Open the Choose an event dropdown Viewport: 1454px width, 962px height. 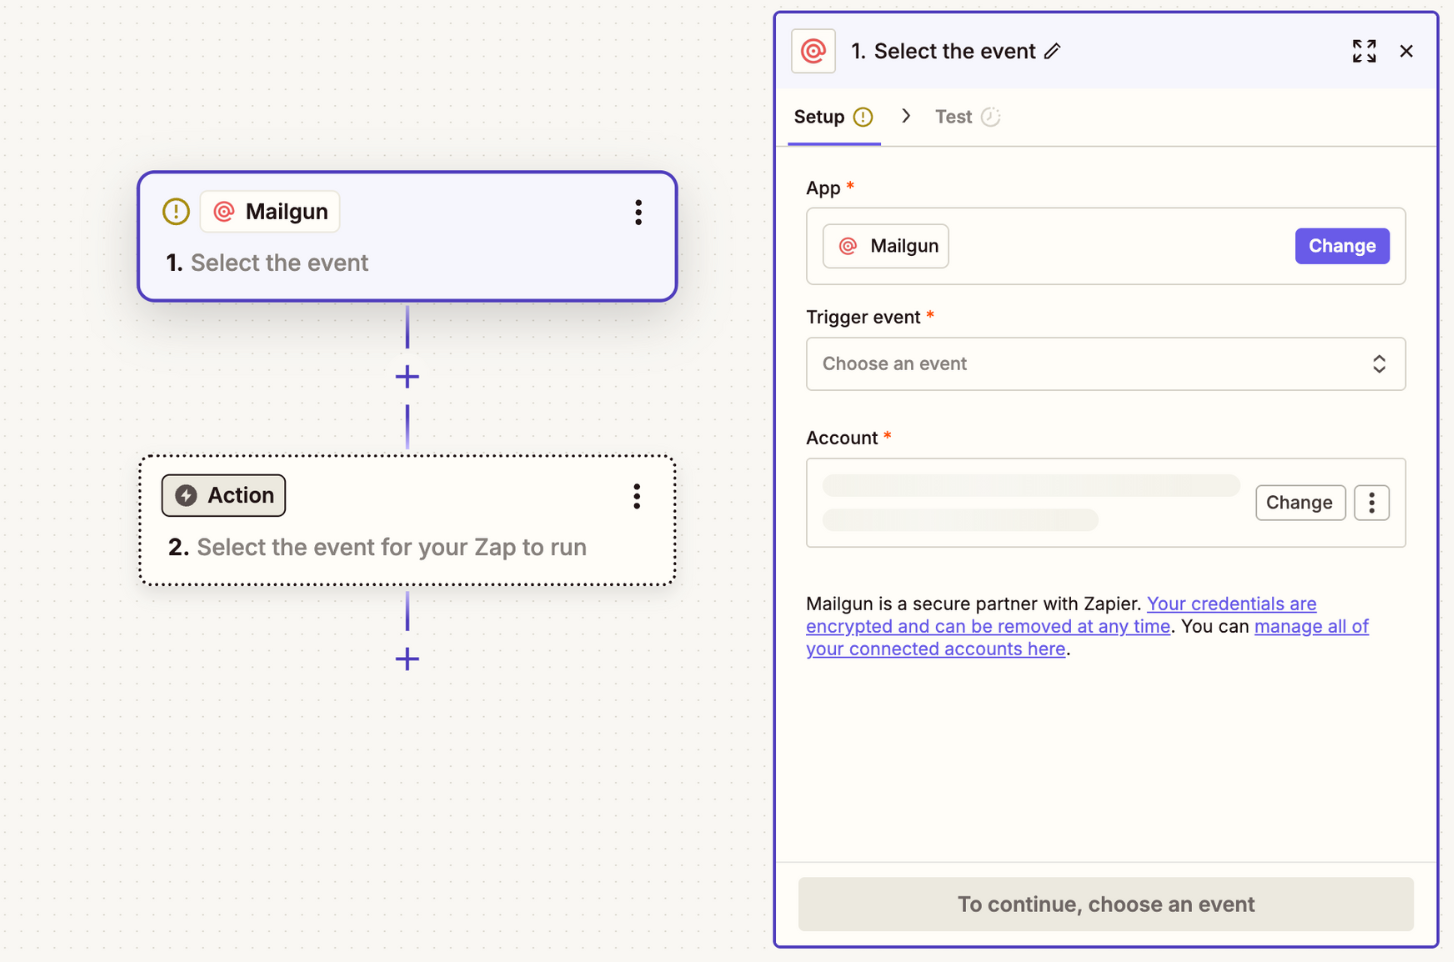click(1106, 364)
